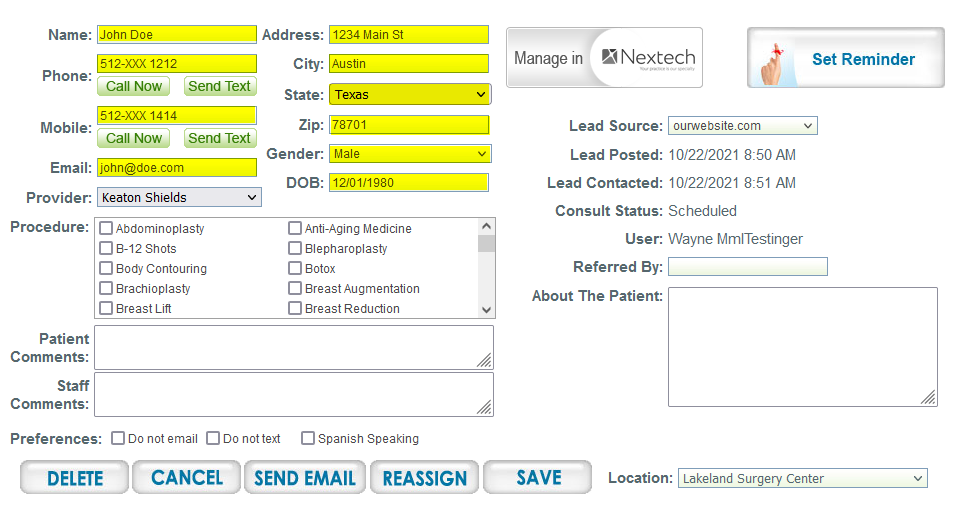Click the SEND EMAIL button
This screenshot has height=511, width=974.
tap(305, 478)
